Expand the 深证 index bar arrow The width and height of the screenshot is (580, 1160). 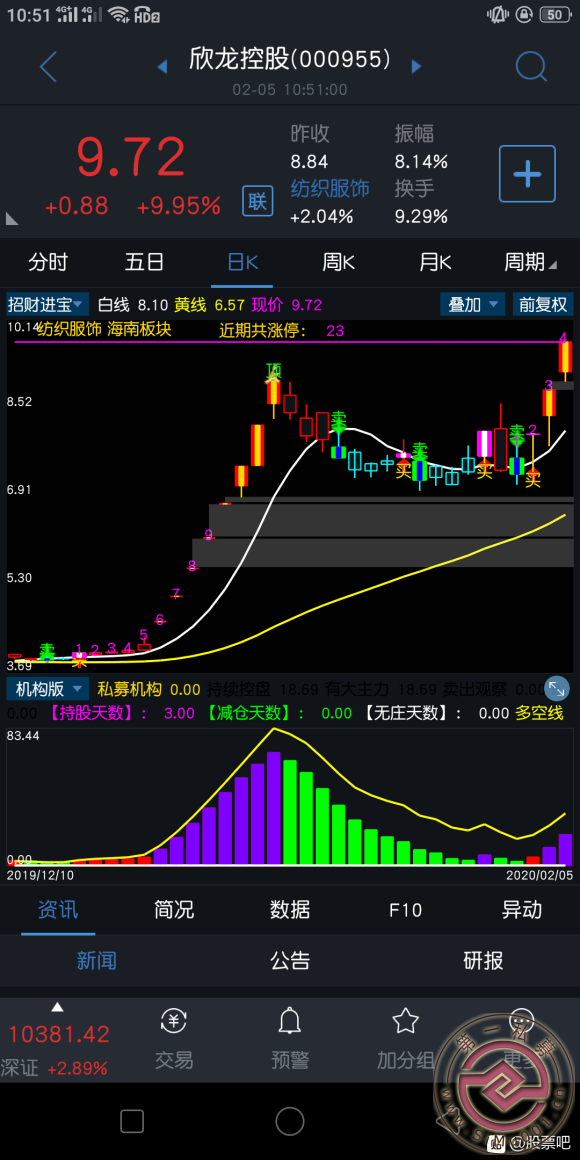pyautogui.click(x=57, y=1007)
